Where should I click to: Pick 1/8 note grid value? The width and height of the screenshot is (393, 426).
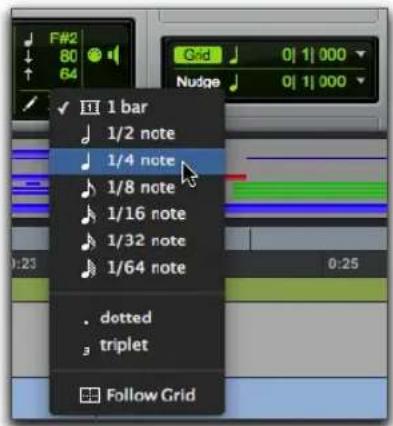137,188
